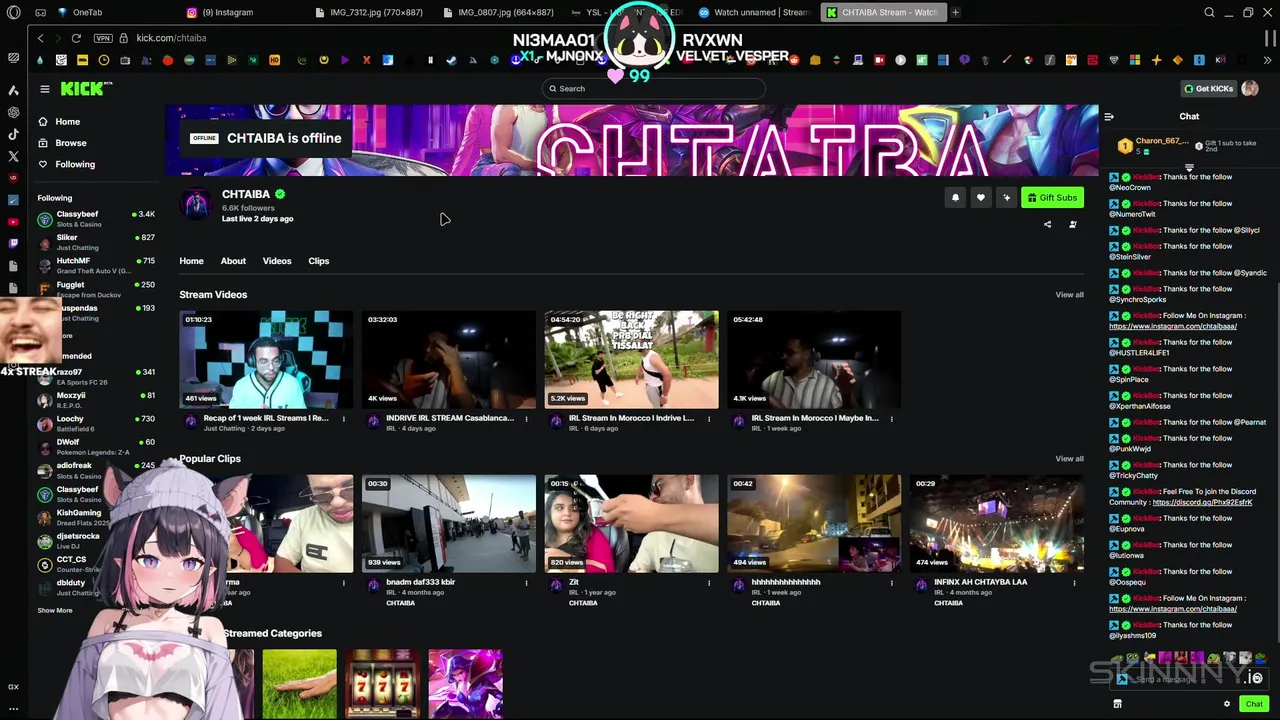Open the TikTok icon in Opera sidebar
This screenshot has height=720, width=1280.
click(x=13, y=134)
